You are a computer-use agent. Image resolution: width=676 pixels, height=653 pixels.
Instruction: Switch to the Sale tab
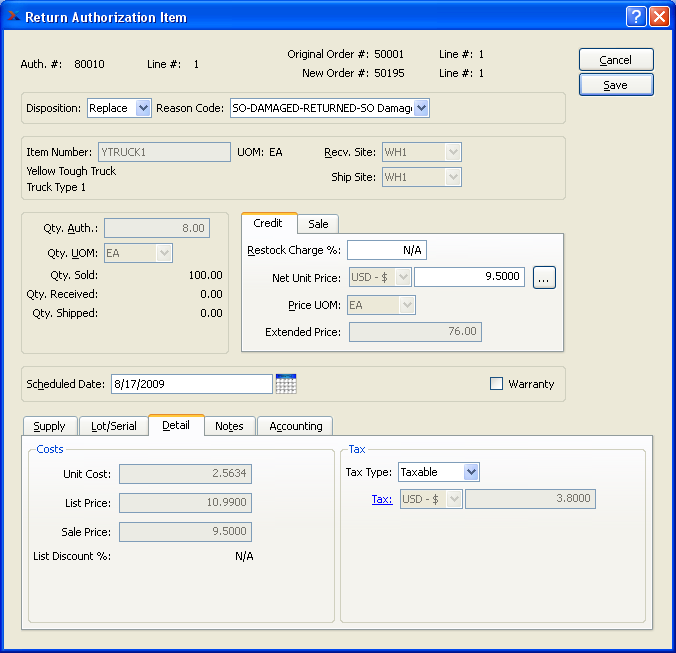click(318, 224)
